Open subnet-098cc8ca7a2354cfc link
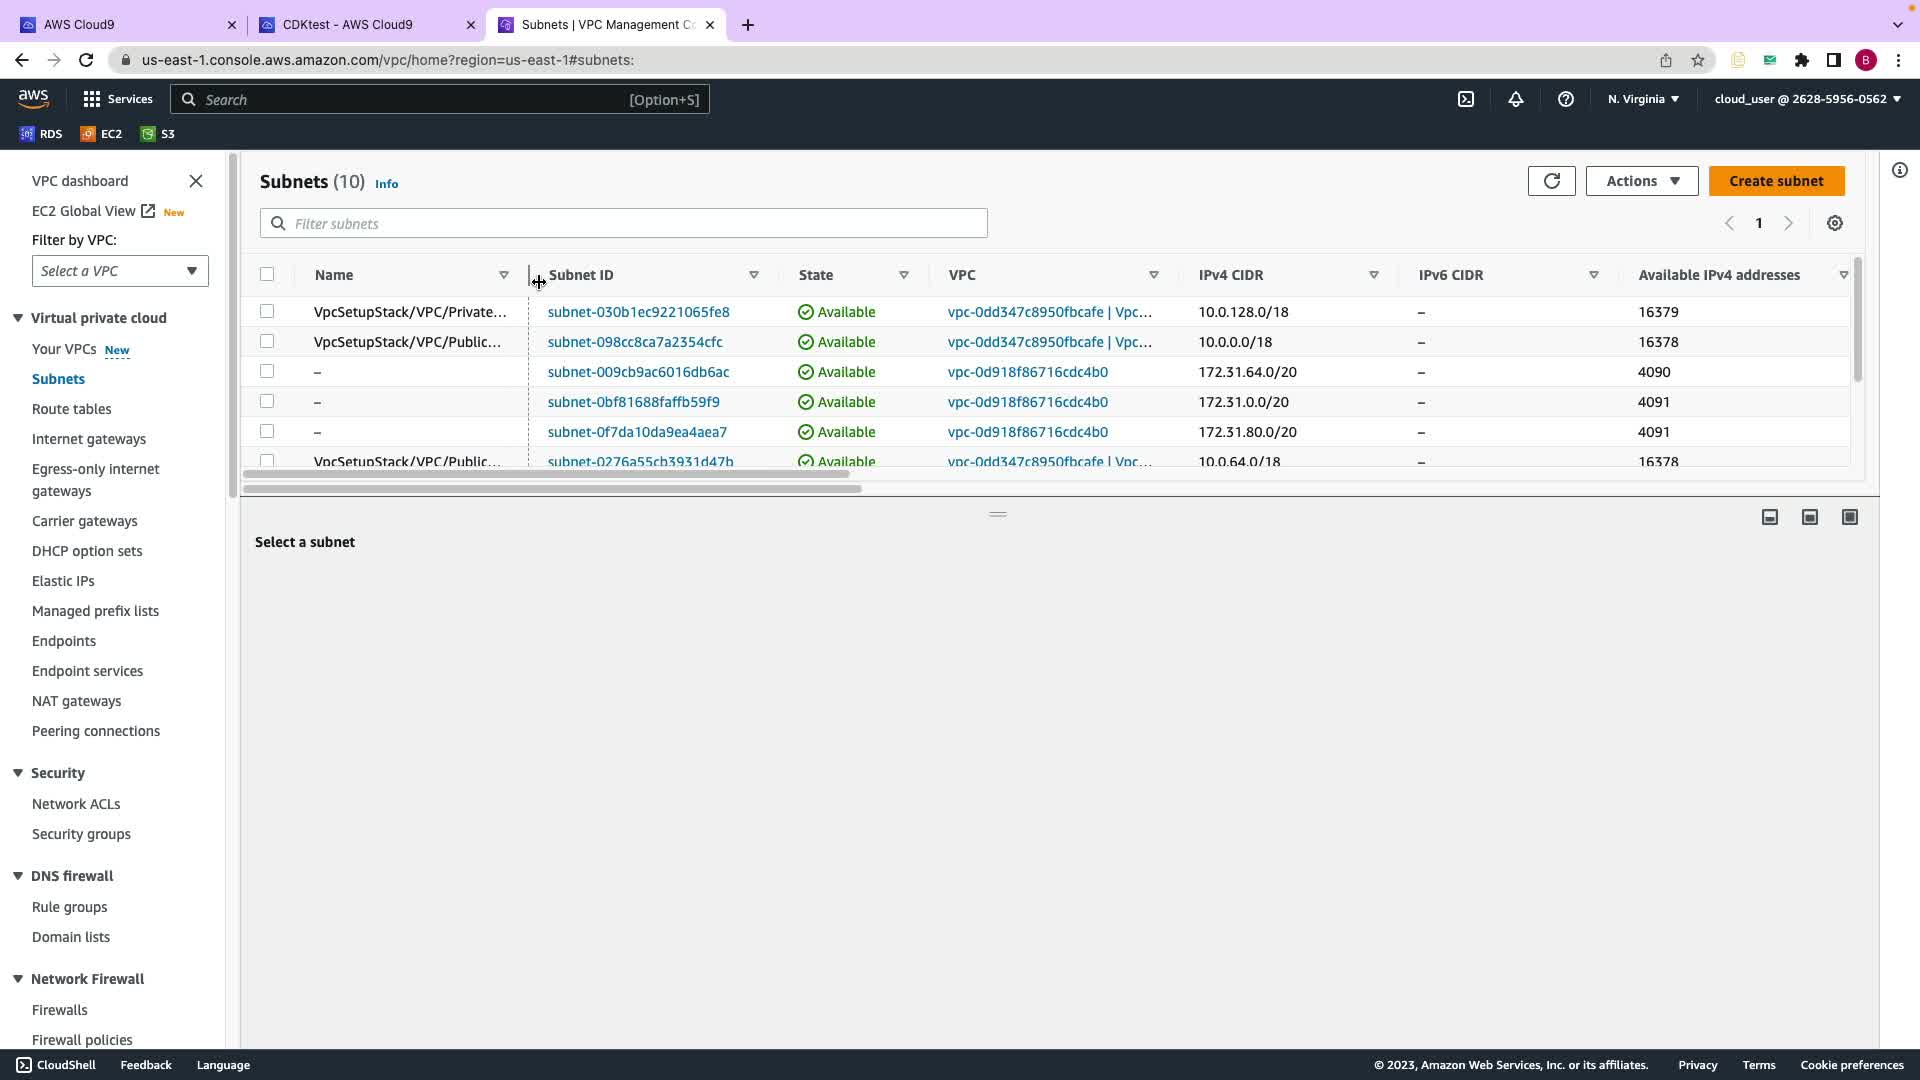Image resolution: width=1920 pixels, height=1080 pixels. point(634,342)
